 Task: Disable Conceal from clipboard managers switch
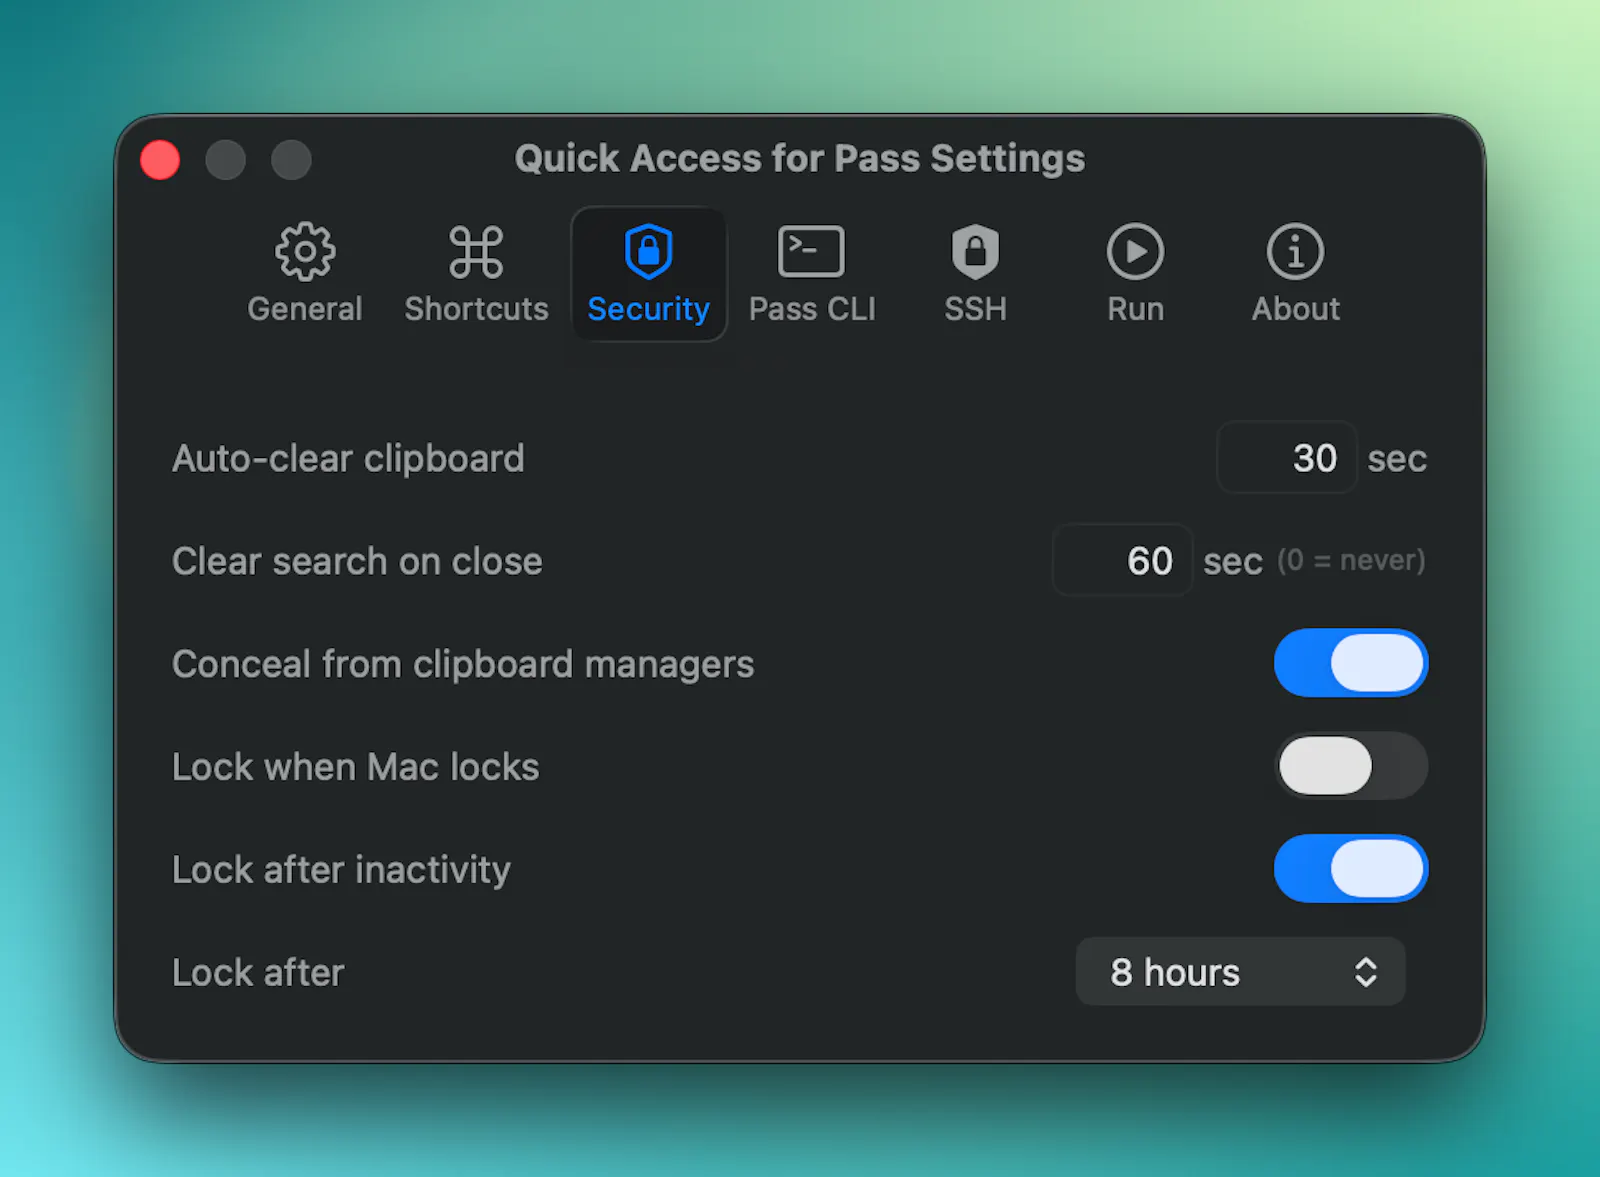1351,663
